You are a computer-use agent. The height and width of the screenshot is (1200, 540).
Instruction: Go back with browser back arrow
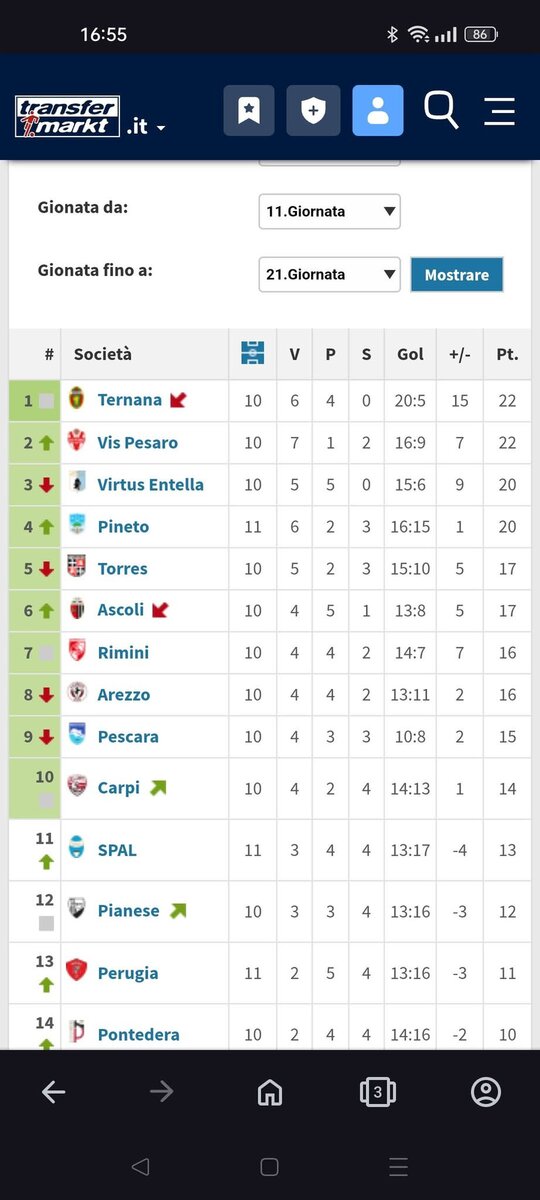point(54,1092)
